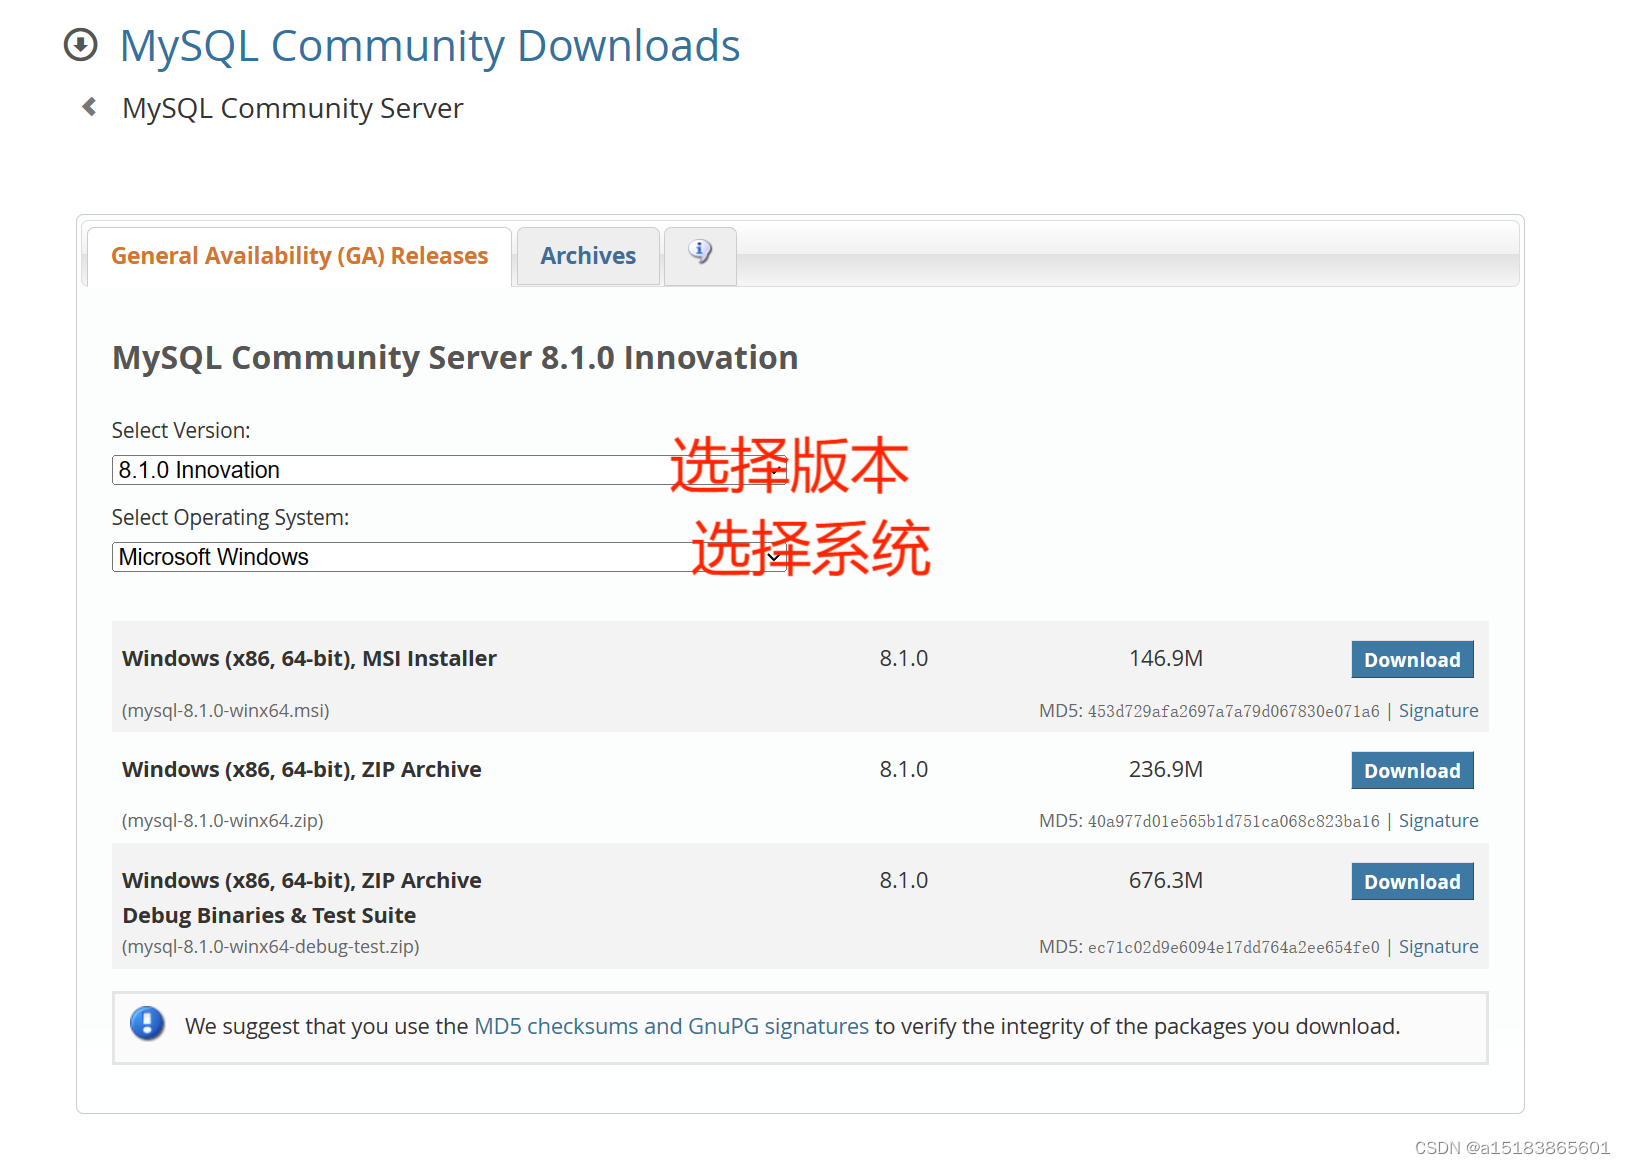Click the 8.1.0 version in the 676.3M row
Screen dimensions: 1625x1164
[x=904, y=881]
